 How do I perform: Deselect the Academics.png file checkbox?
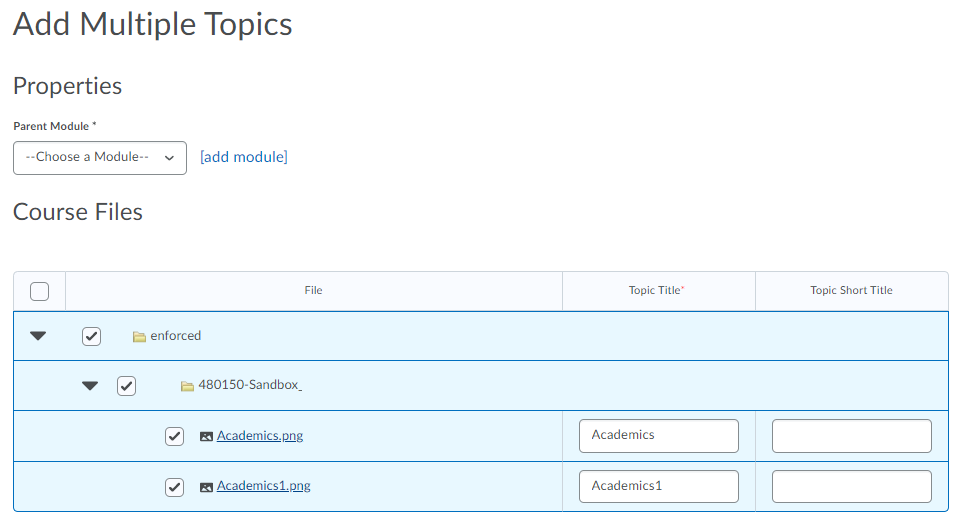point(174,436)
